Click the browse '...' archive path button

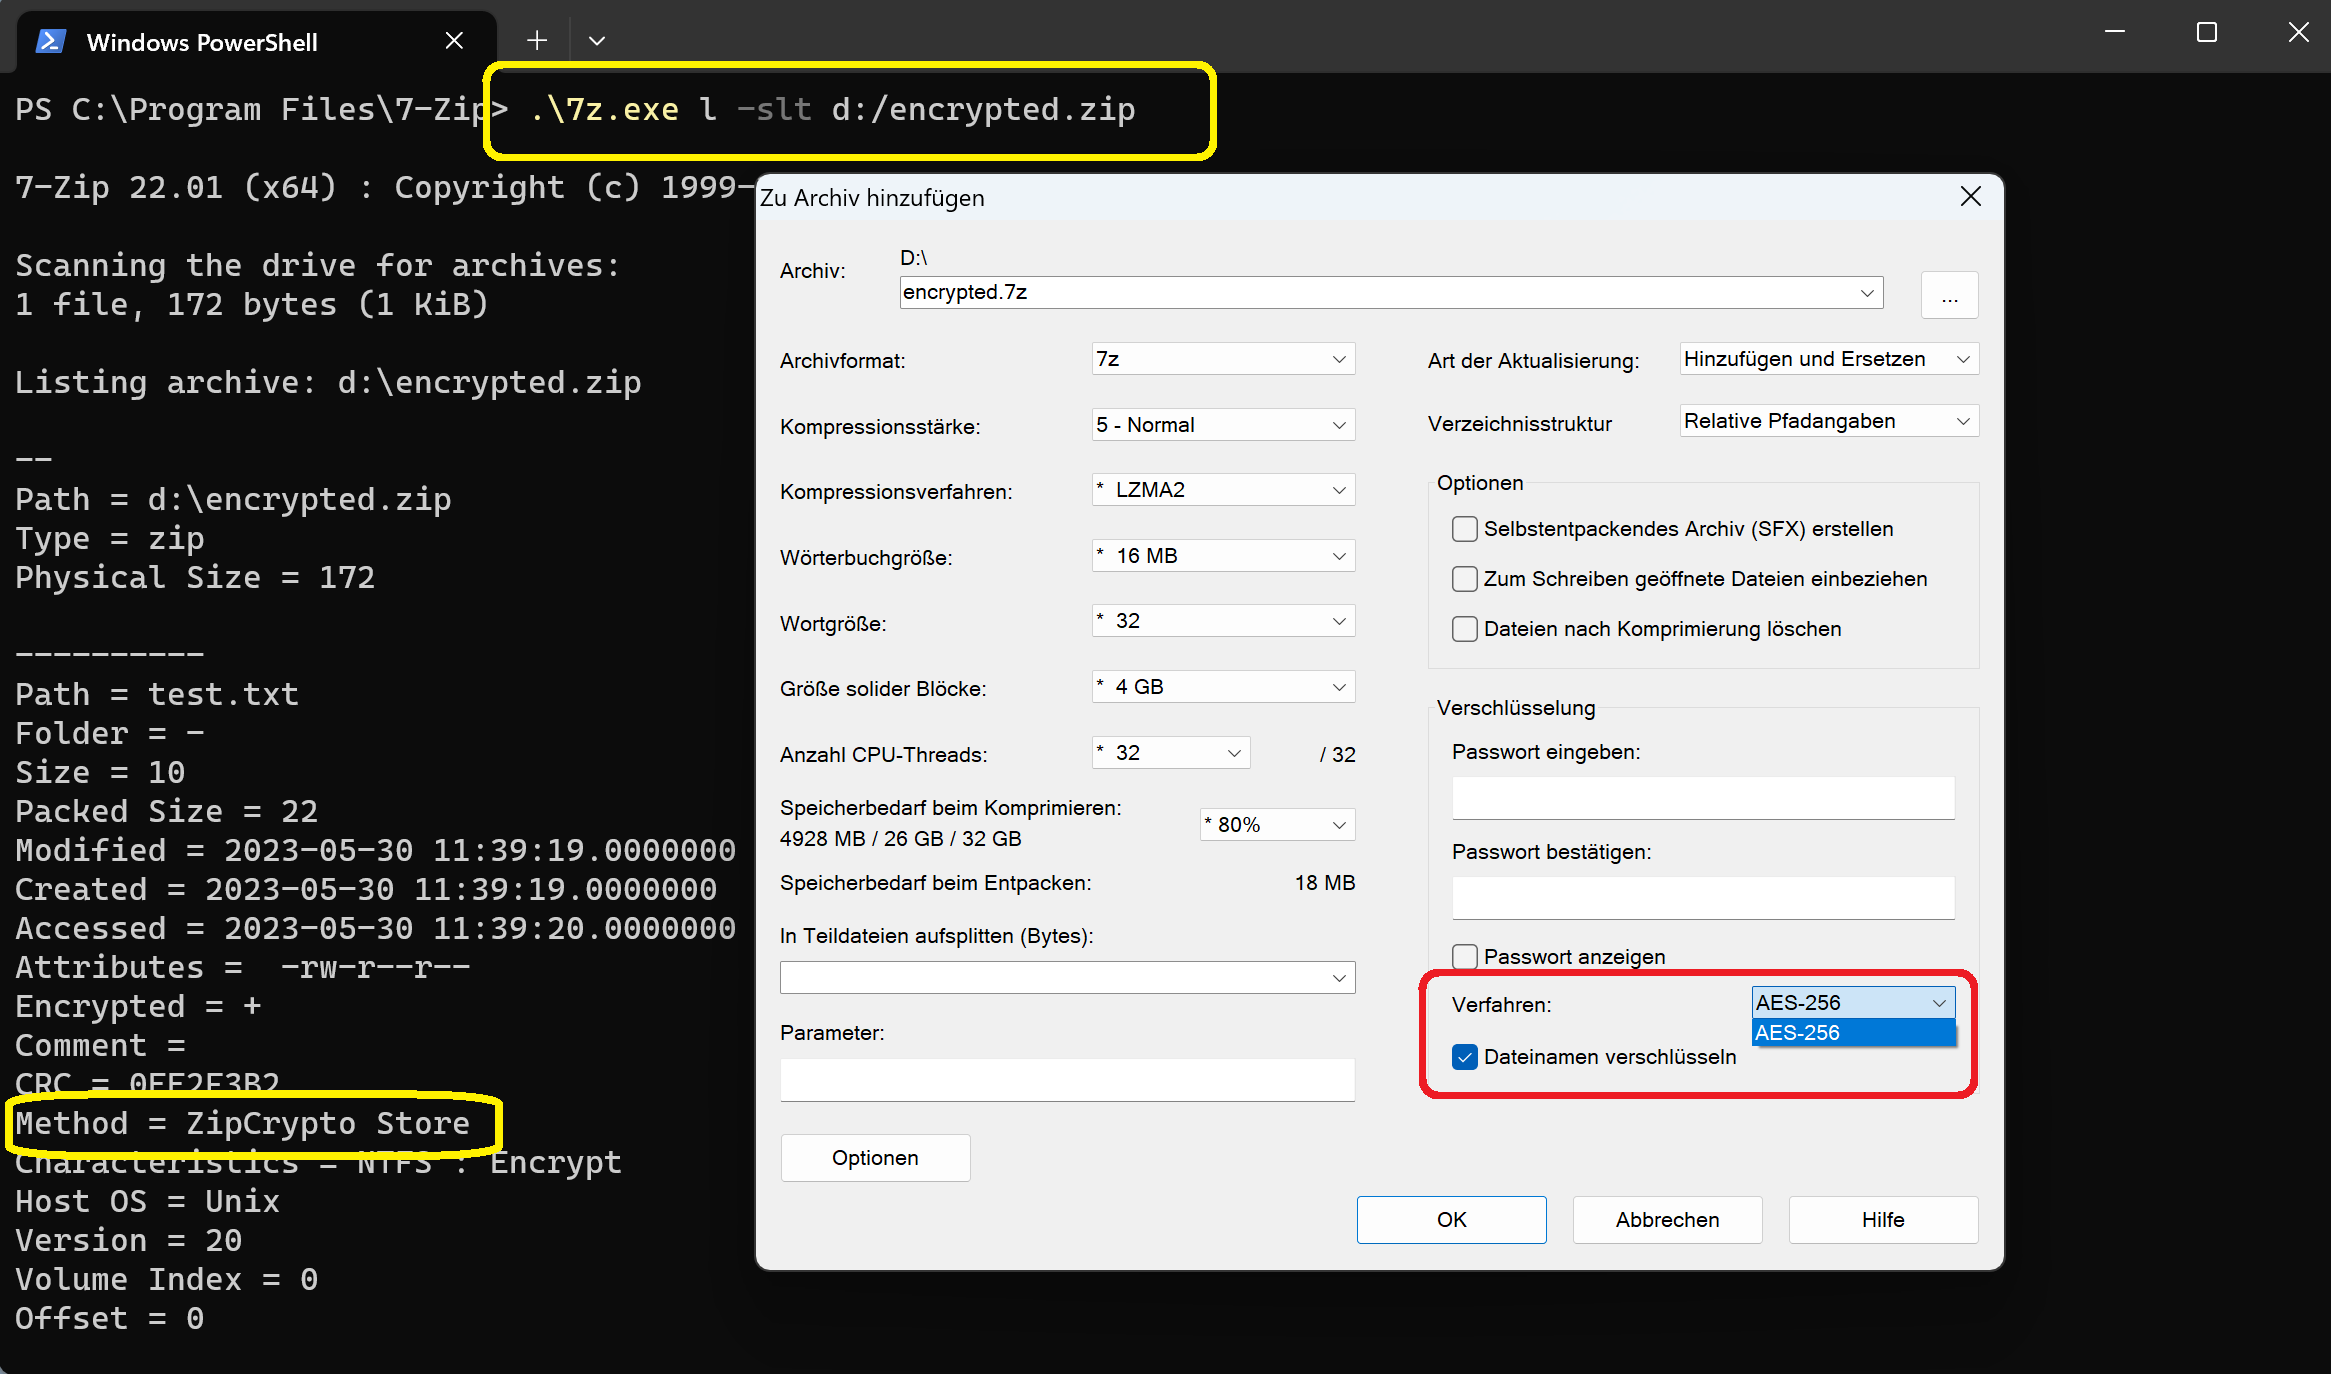tap(1949, 296)
